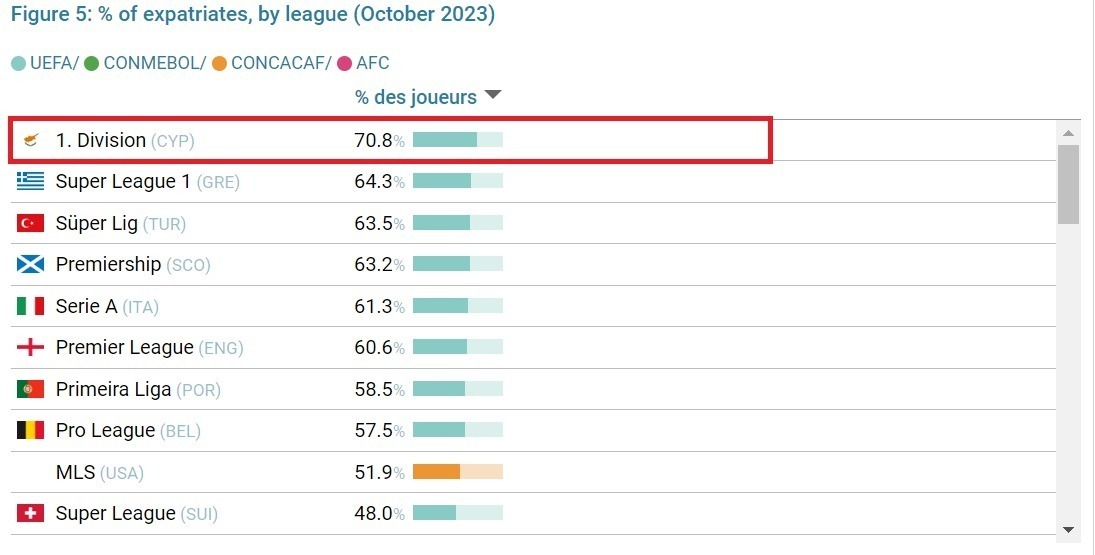Click the Italy flag icon
Screen dimensions: 1095x555
(x=30, y=306)
